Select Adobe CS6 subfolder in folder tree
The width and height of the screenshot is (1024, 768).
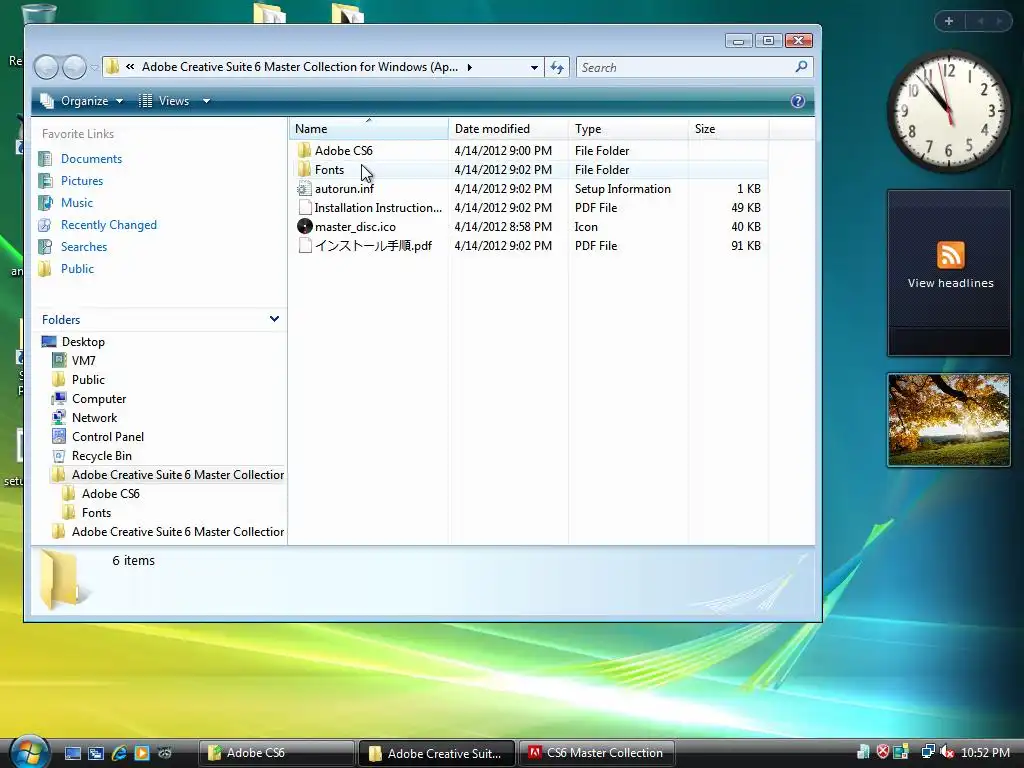pos(110,494)
